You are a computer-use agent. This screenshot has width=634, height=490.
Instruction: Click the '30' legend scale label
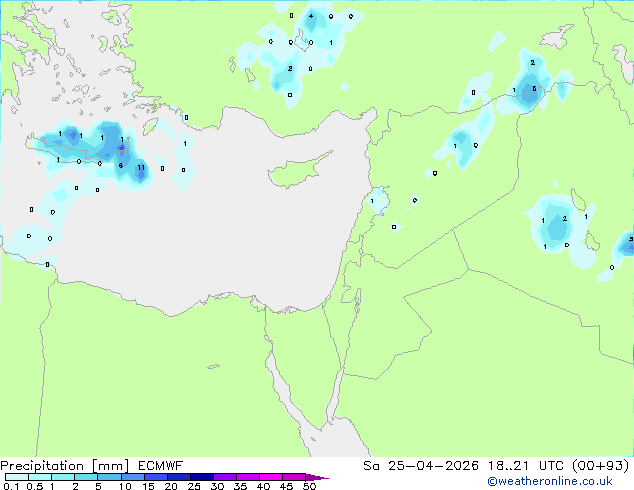pos(217,486)
